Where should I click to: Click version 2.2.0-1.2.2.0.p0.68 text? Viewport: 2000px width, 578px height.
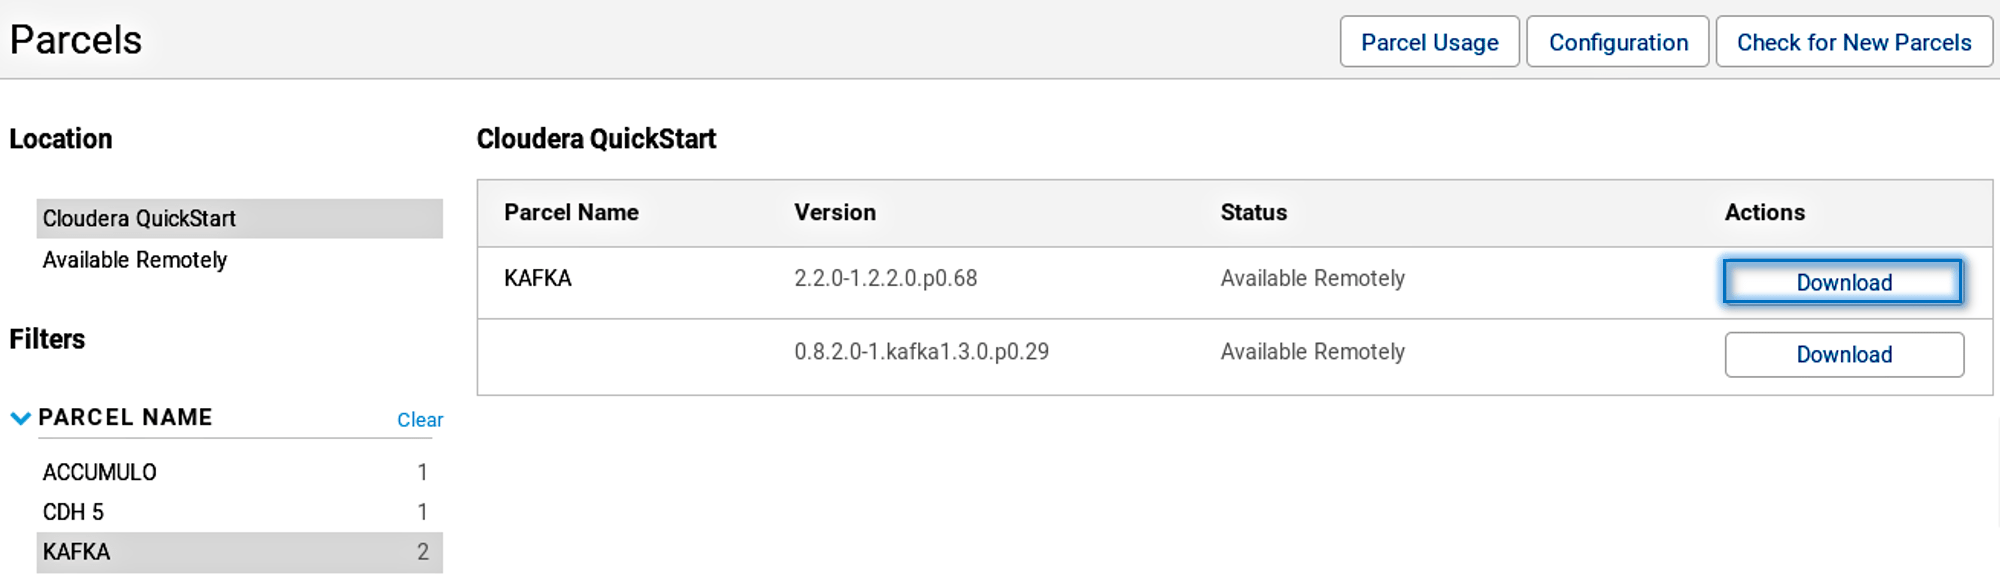[886, 278]
